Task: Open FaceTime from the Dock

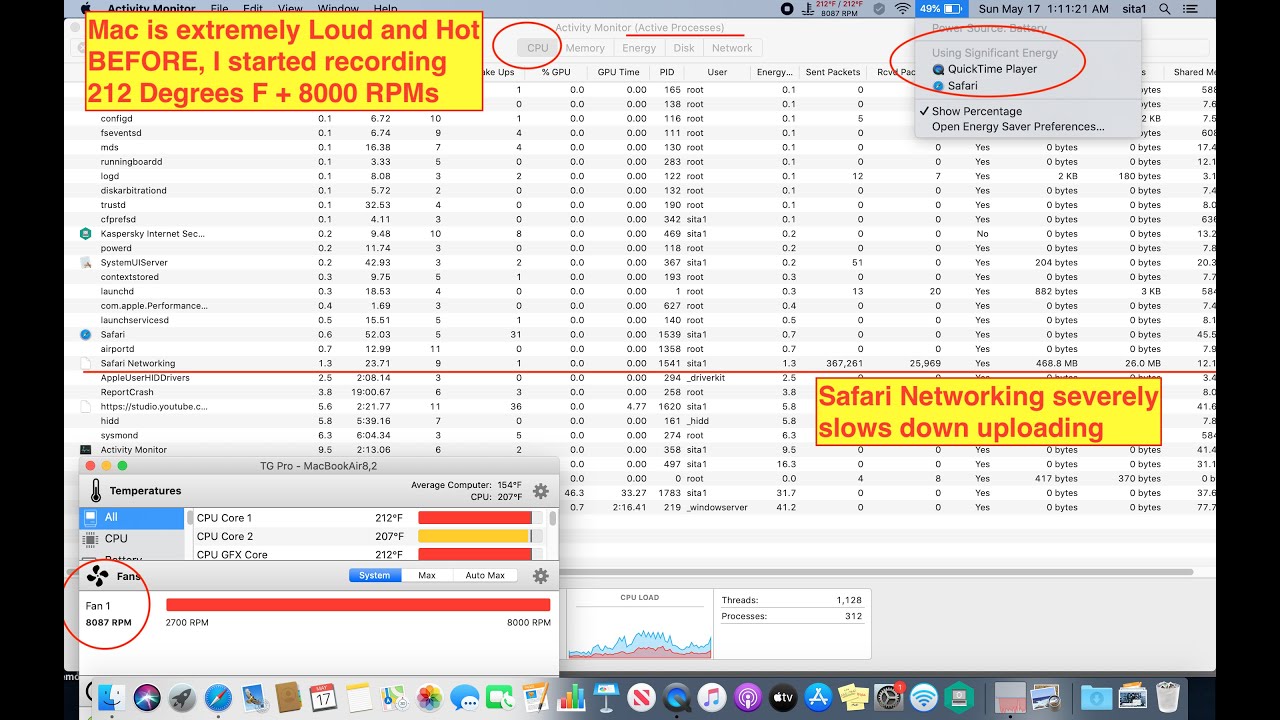Action: tap(500, 697)
